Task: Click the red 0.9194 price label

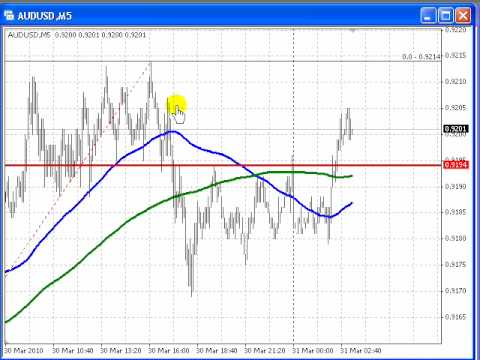Action: click(456, 165)
